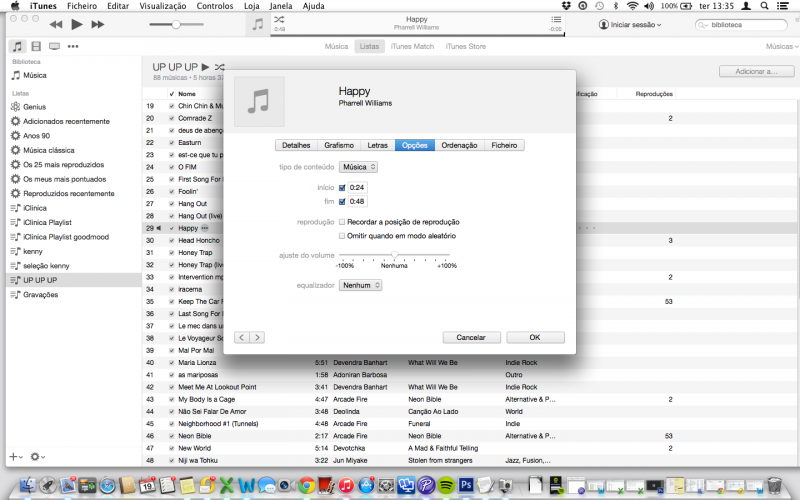The height and width of the screenshot is (500, 800).
Task: Open Spotlight search in the menu bar
Action: [x=764, y=6]
